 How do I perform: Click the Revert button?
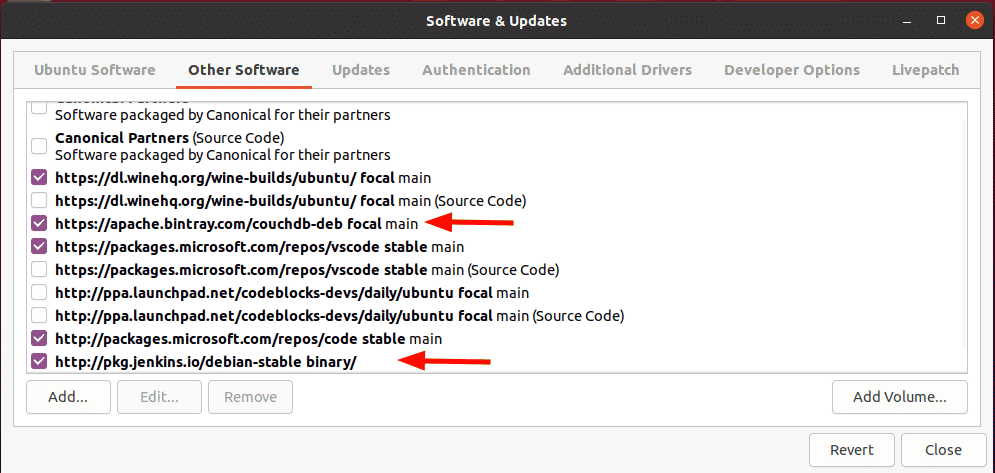coord(852,450)
